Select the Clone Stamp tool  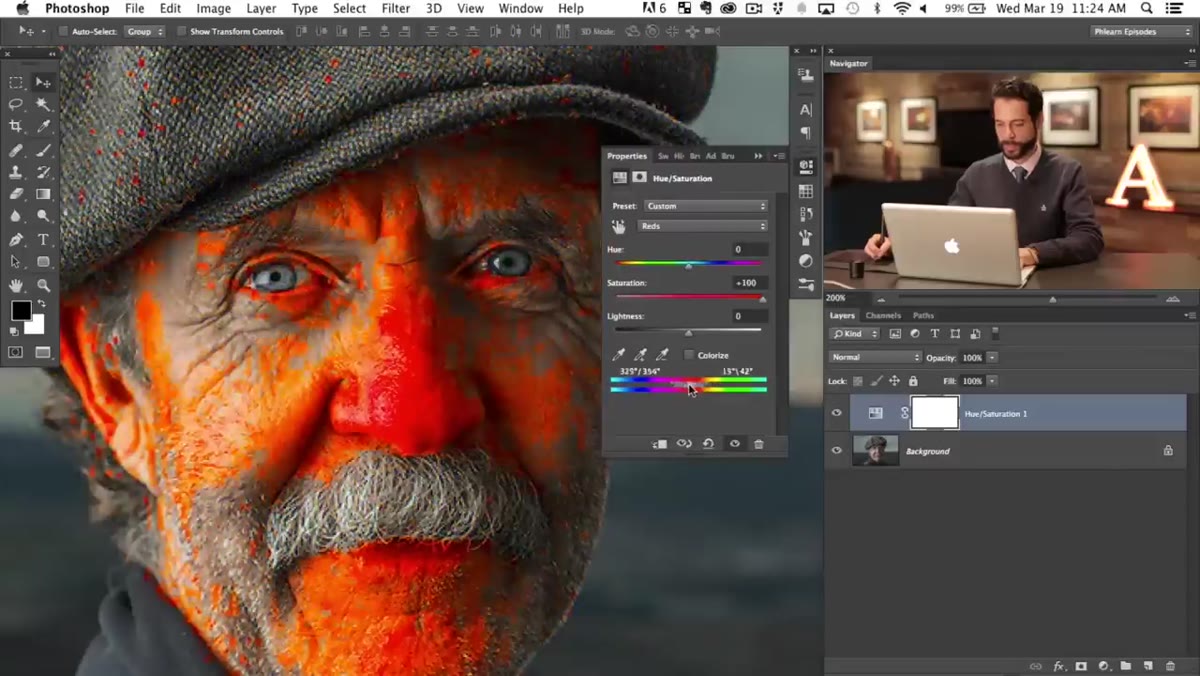[x=16, y=173]
